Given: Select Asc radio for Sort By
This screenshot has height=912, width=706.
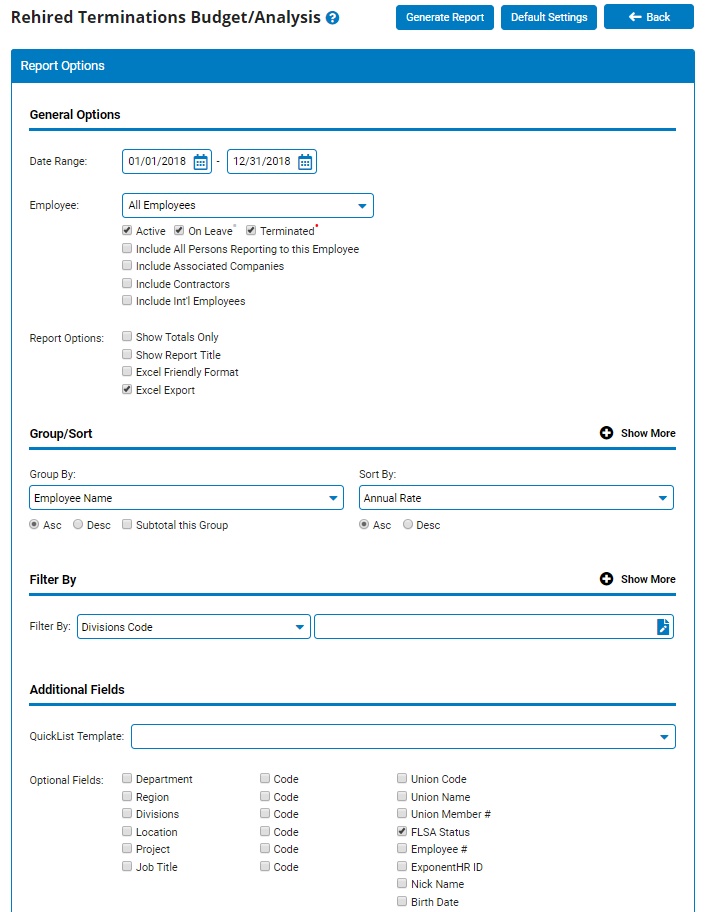Looking at the screenshot, I should pyautogui.click(x=364, y=525).
